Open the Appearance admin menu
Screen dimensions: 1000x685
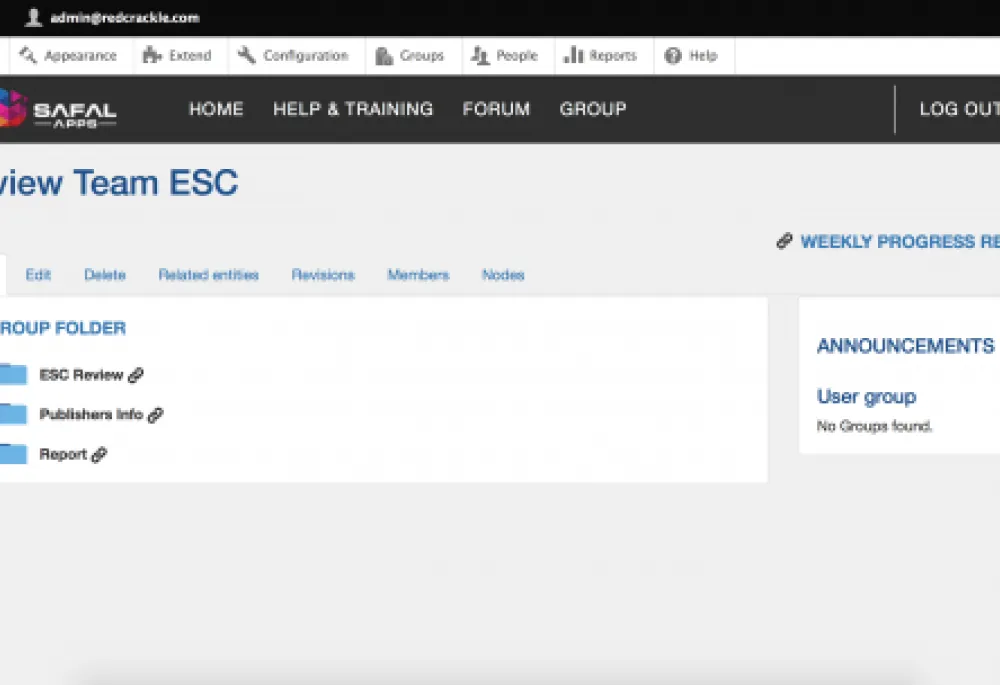pos(80,56)
